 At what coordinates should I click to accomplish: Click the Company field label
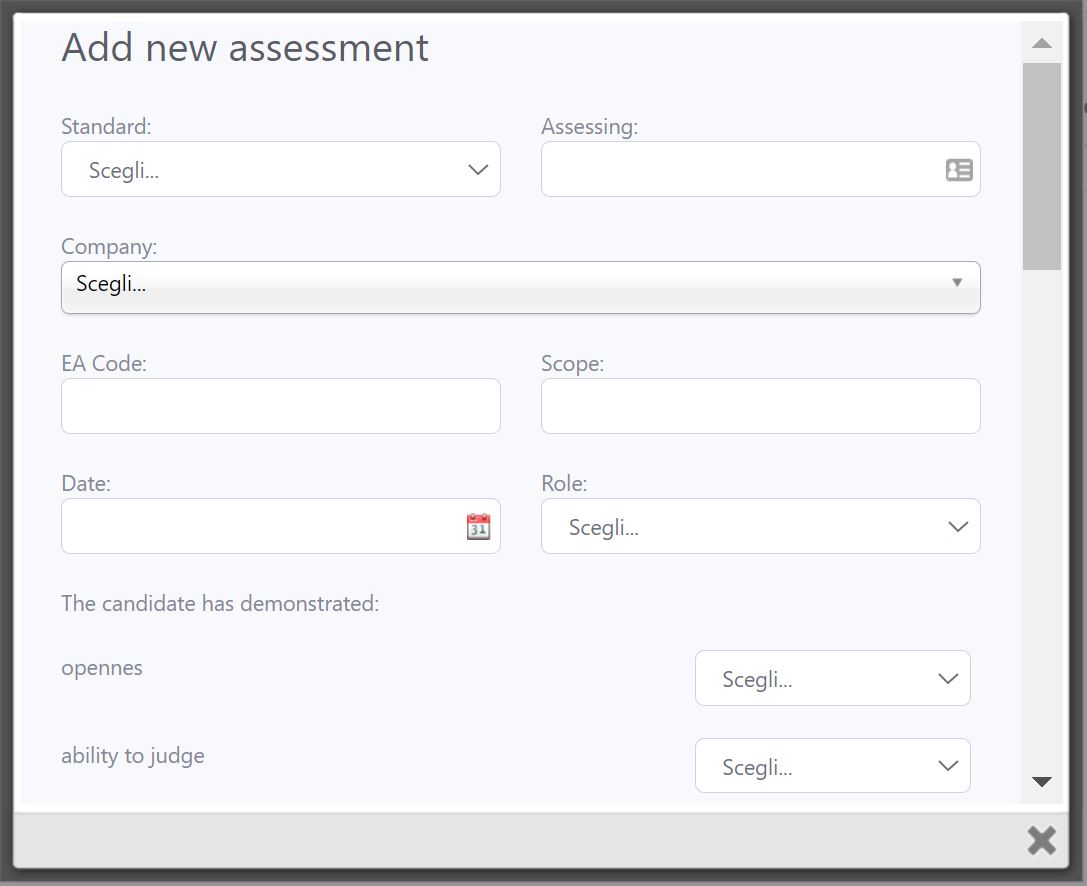pyautogui.click(x=109, y=246)
